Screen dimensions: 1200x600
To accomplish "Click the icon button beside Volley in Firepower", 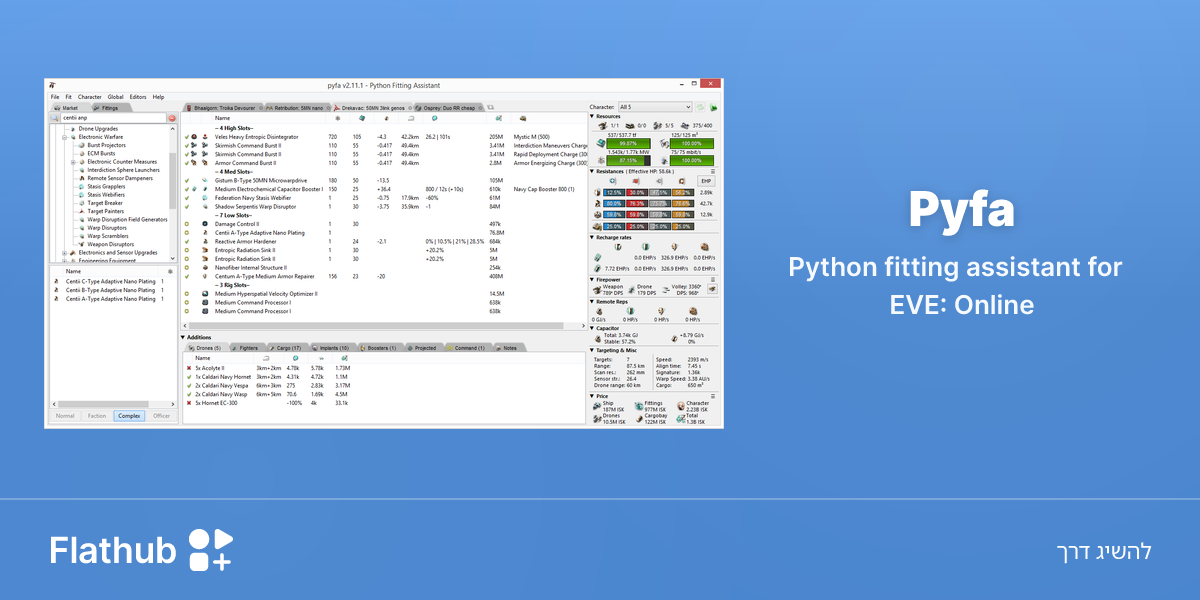I will point(712,289).
